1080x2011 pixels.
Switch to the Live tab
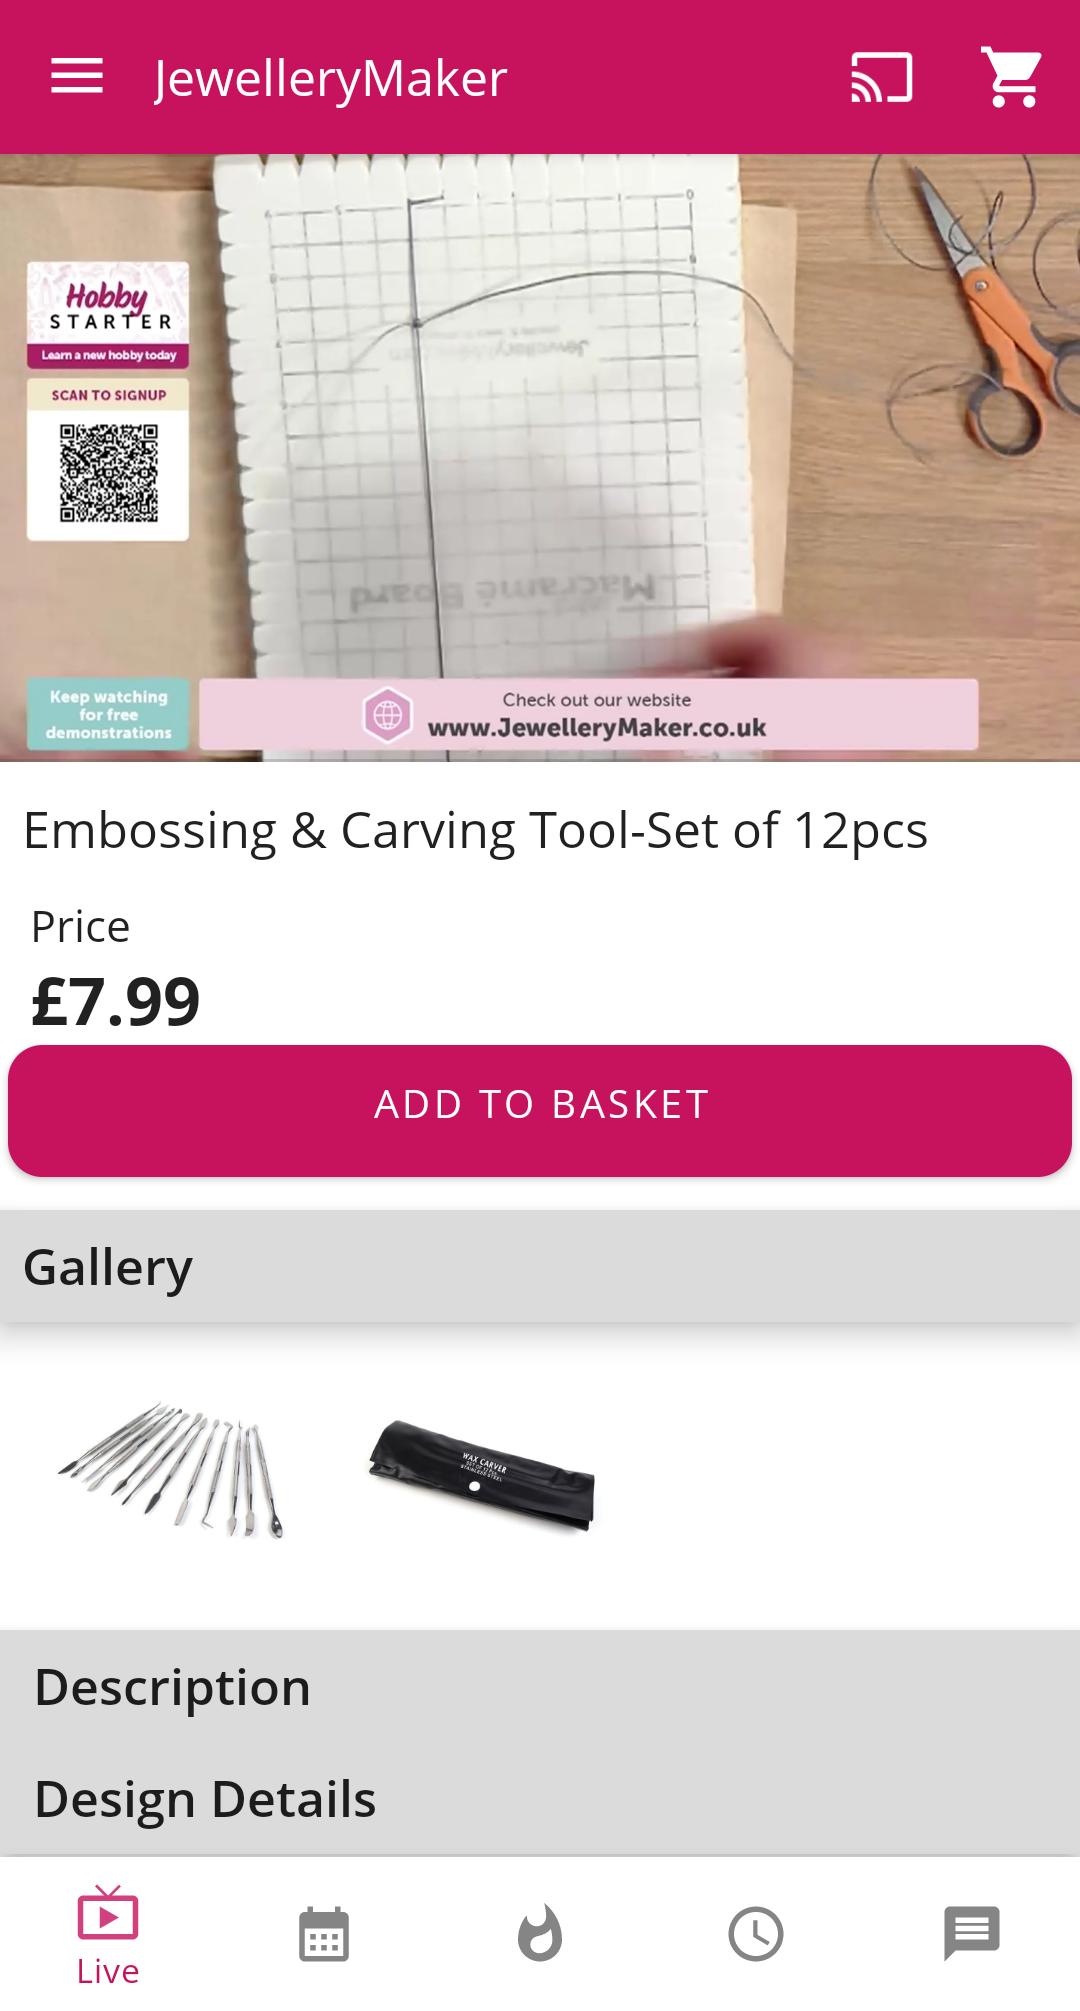[x=108, y=1935]
